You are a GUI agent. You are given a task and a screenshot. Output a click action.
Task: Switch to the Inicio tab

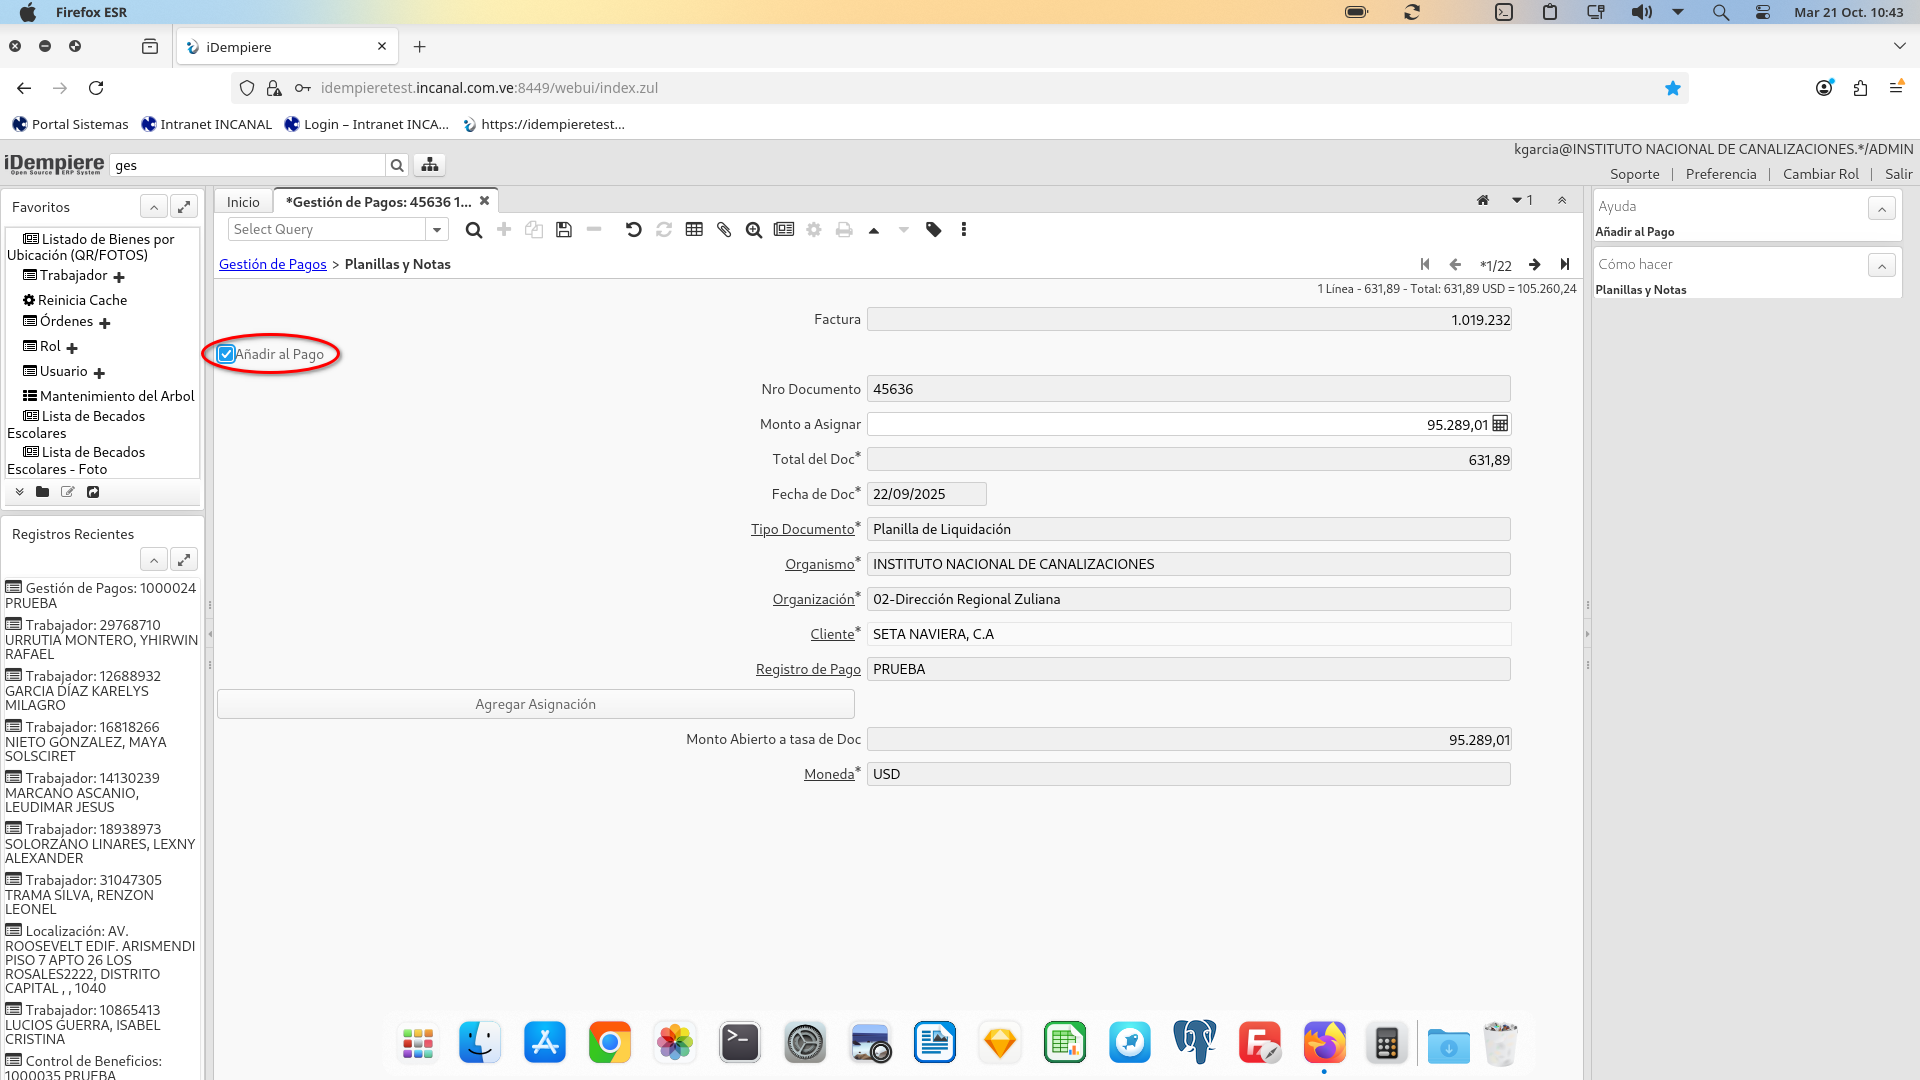coord(243,202)
